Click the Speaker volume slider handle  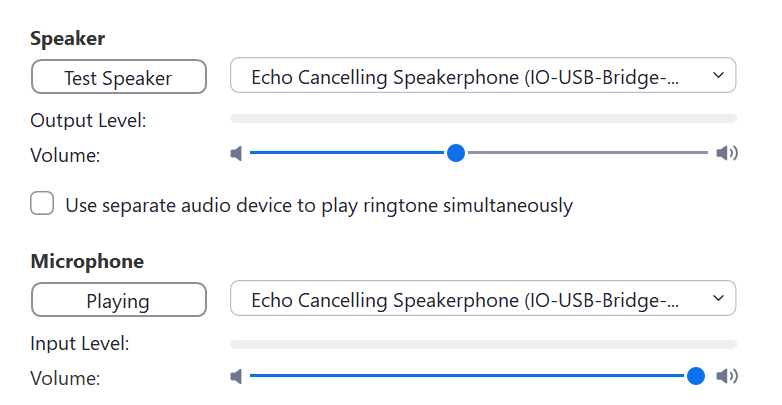pyautogui.click(x=456, y=153)
